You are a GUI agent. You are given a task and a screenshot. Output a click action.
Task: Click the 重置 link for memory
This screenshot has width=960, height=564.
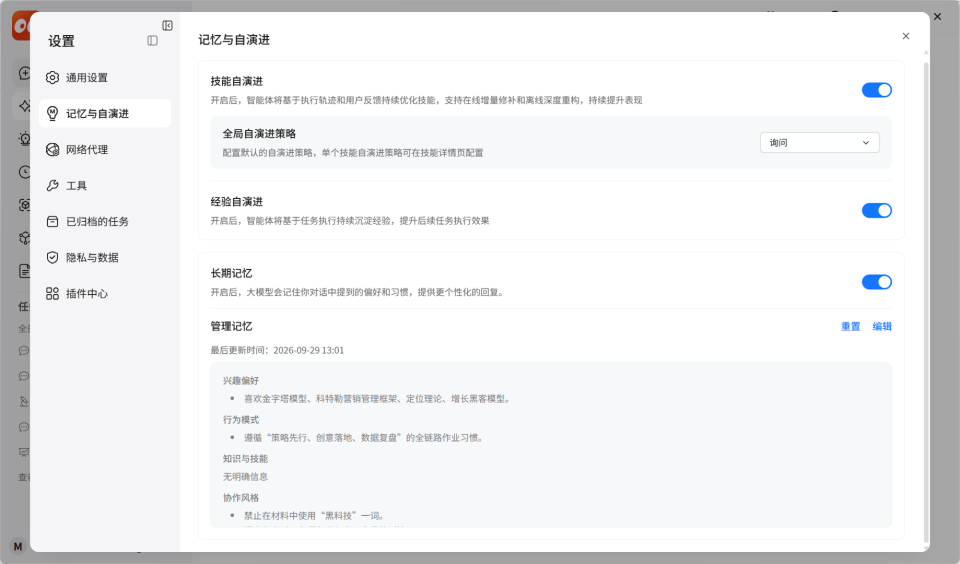850,326
